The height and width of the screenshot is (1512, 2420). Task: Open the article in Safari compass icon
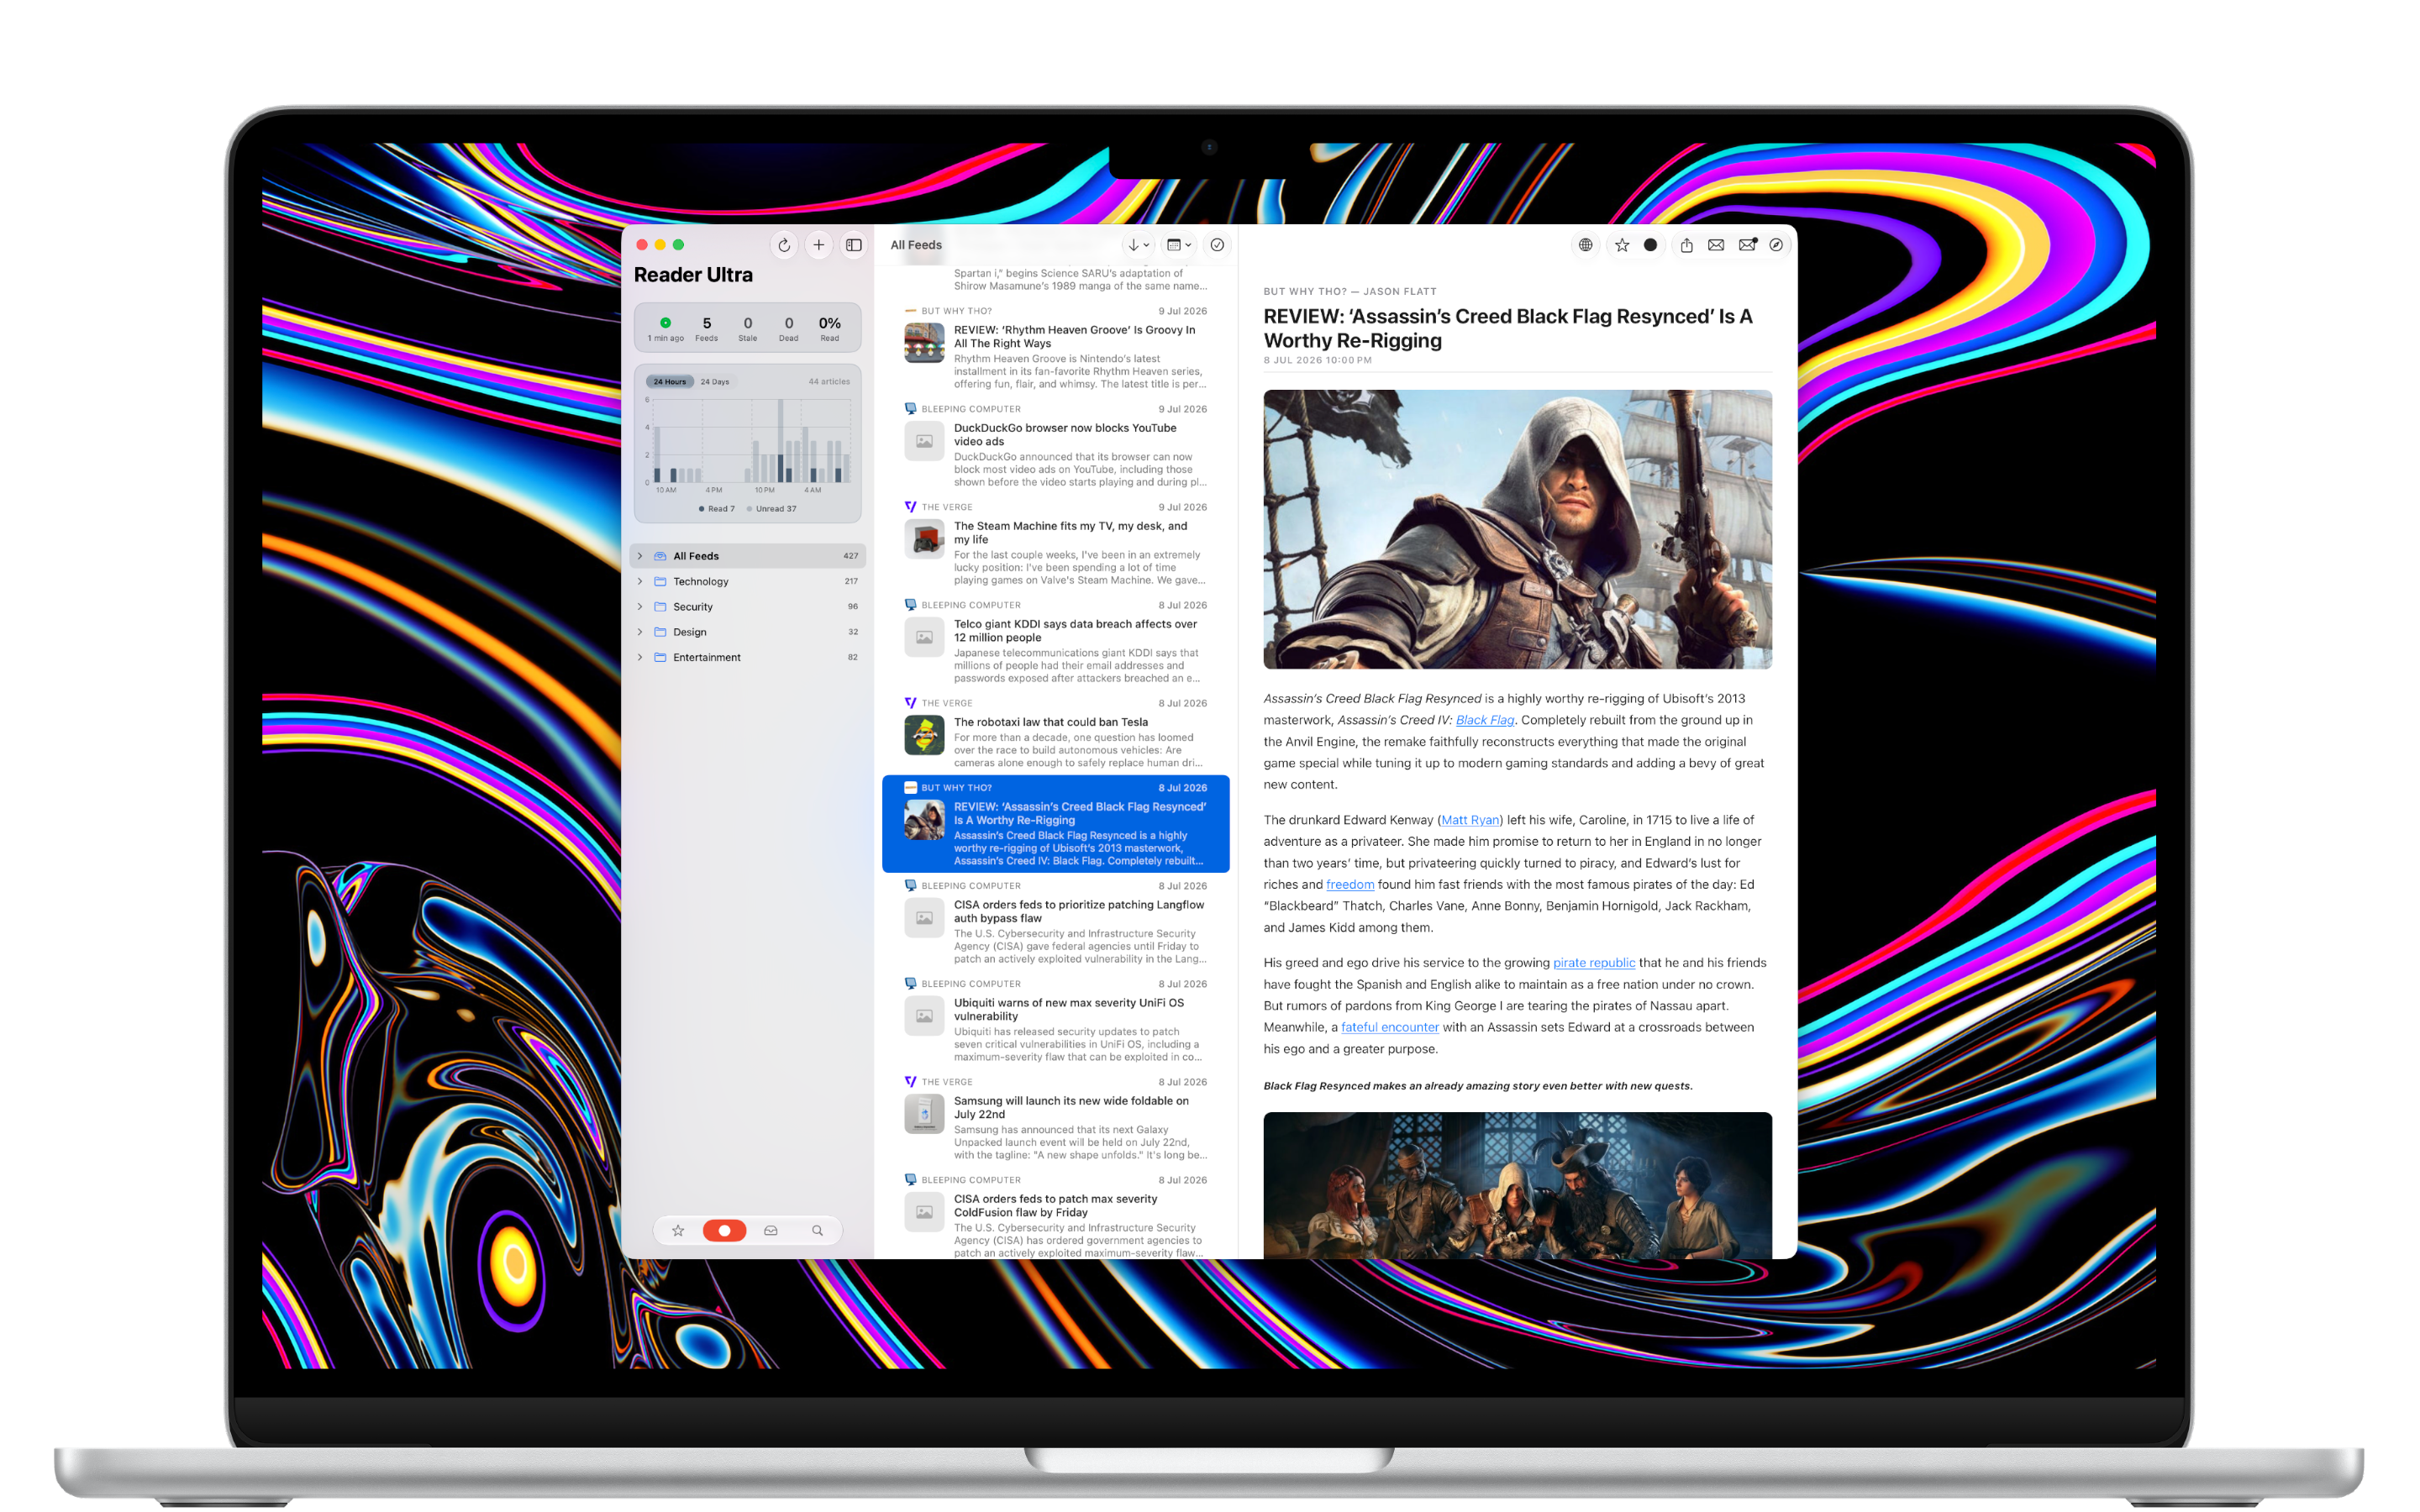coord(1776,245)
